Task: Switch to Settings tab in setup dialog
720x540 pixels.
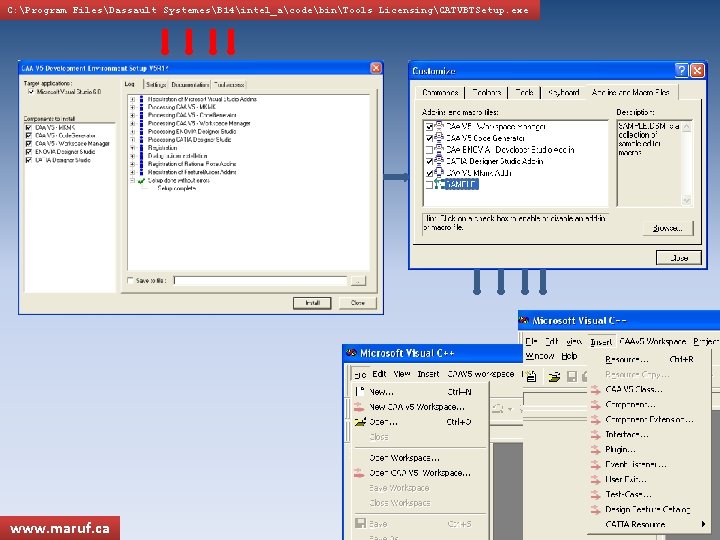Action: click(156, 84)
